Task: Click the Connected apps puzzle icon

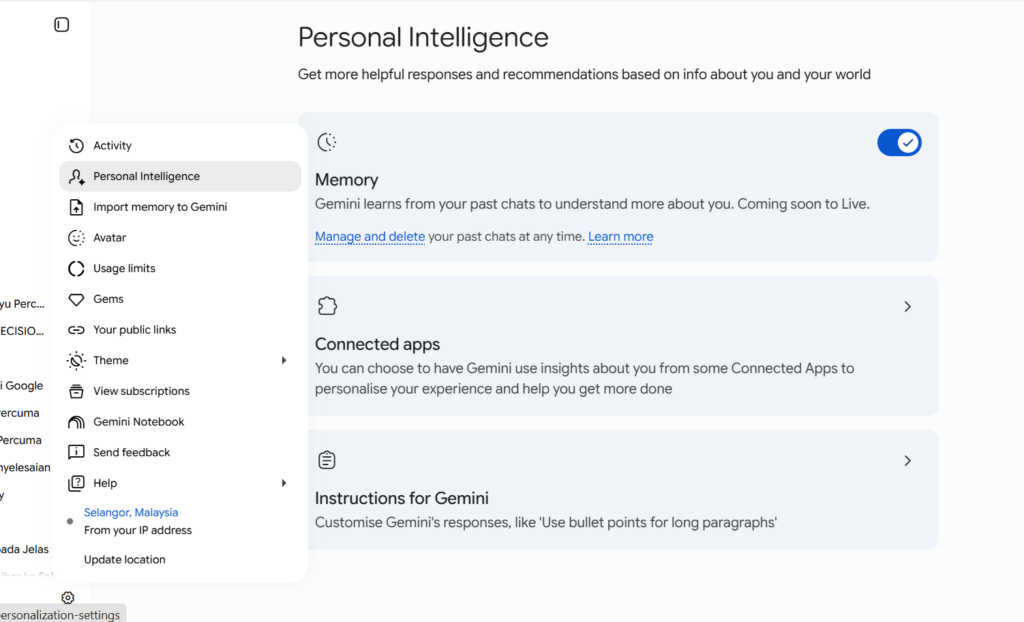Action: pos(327,306)
